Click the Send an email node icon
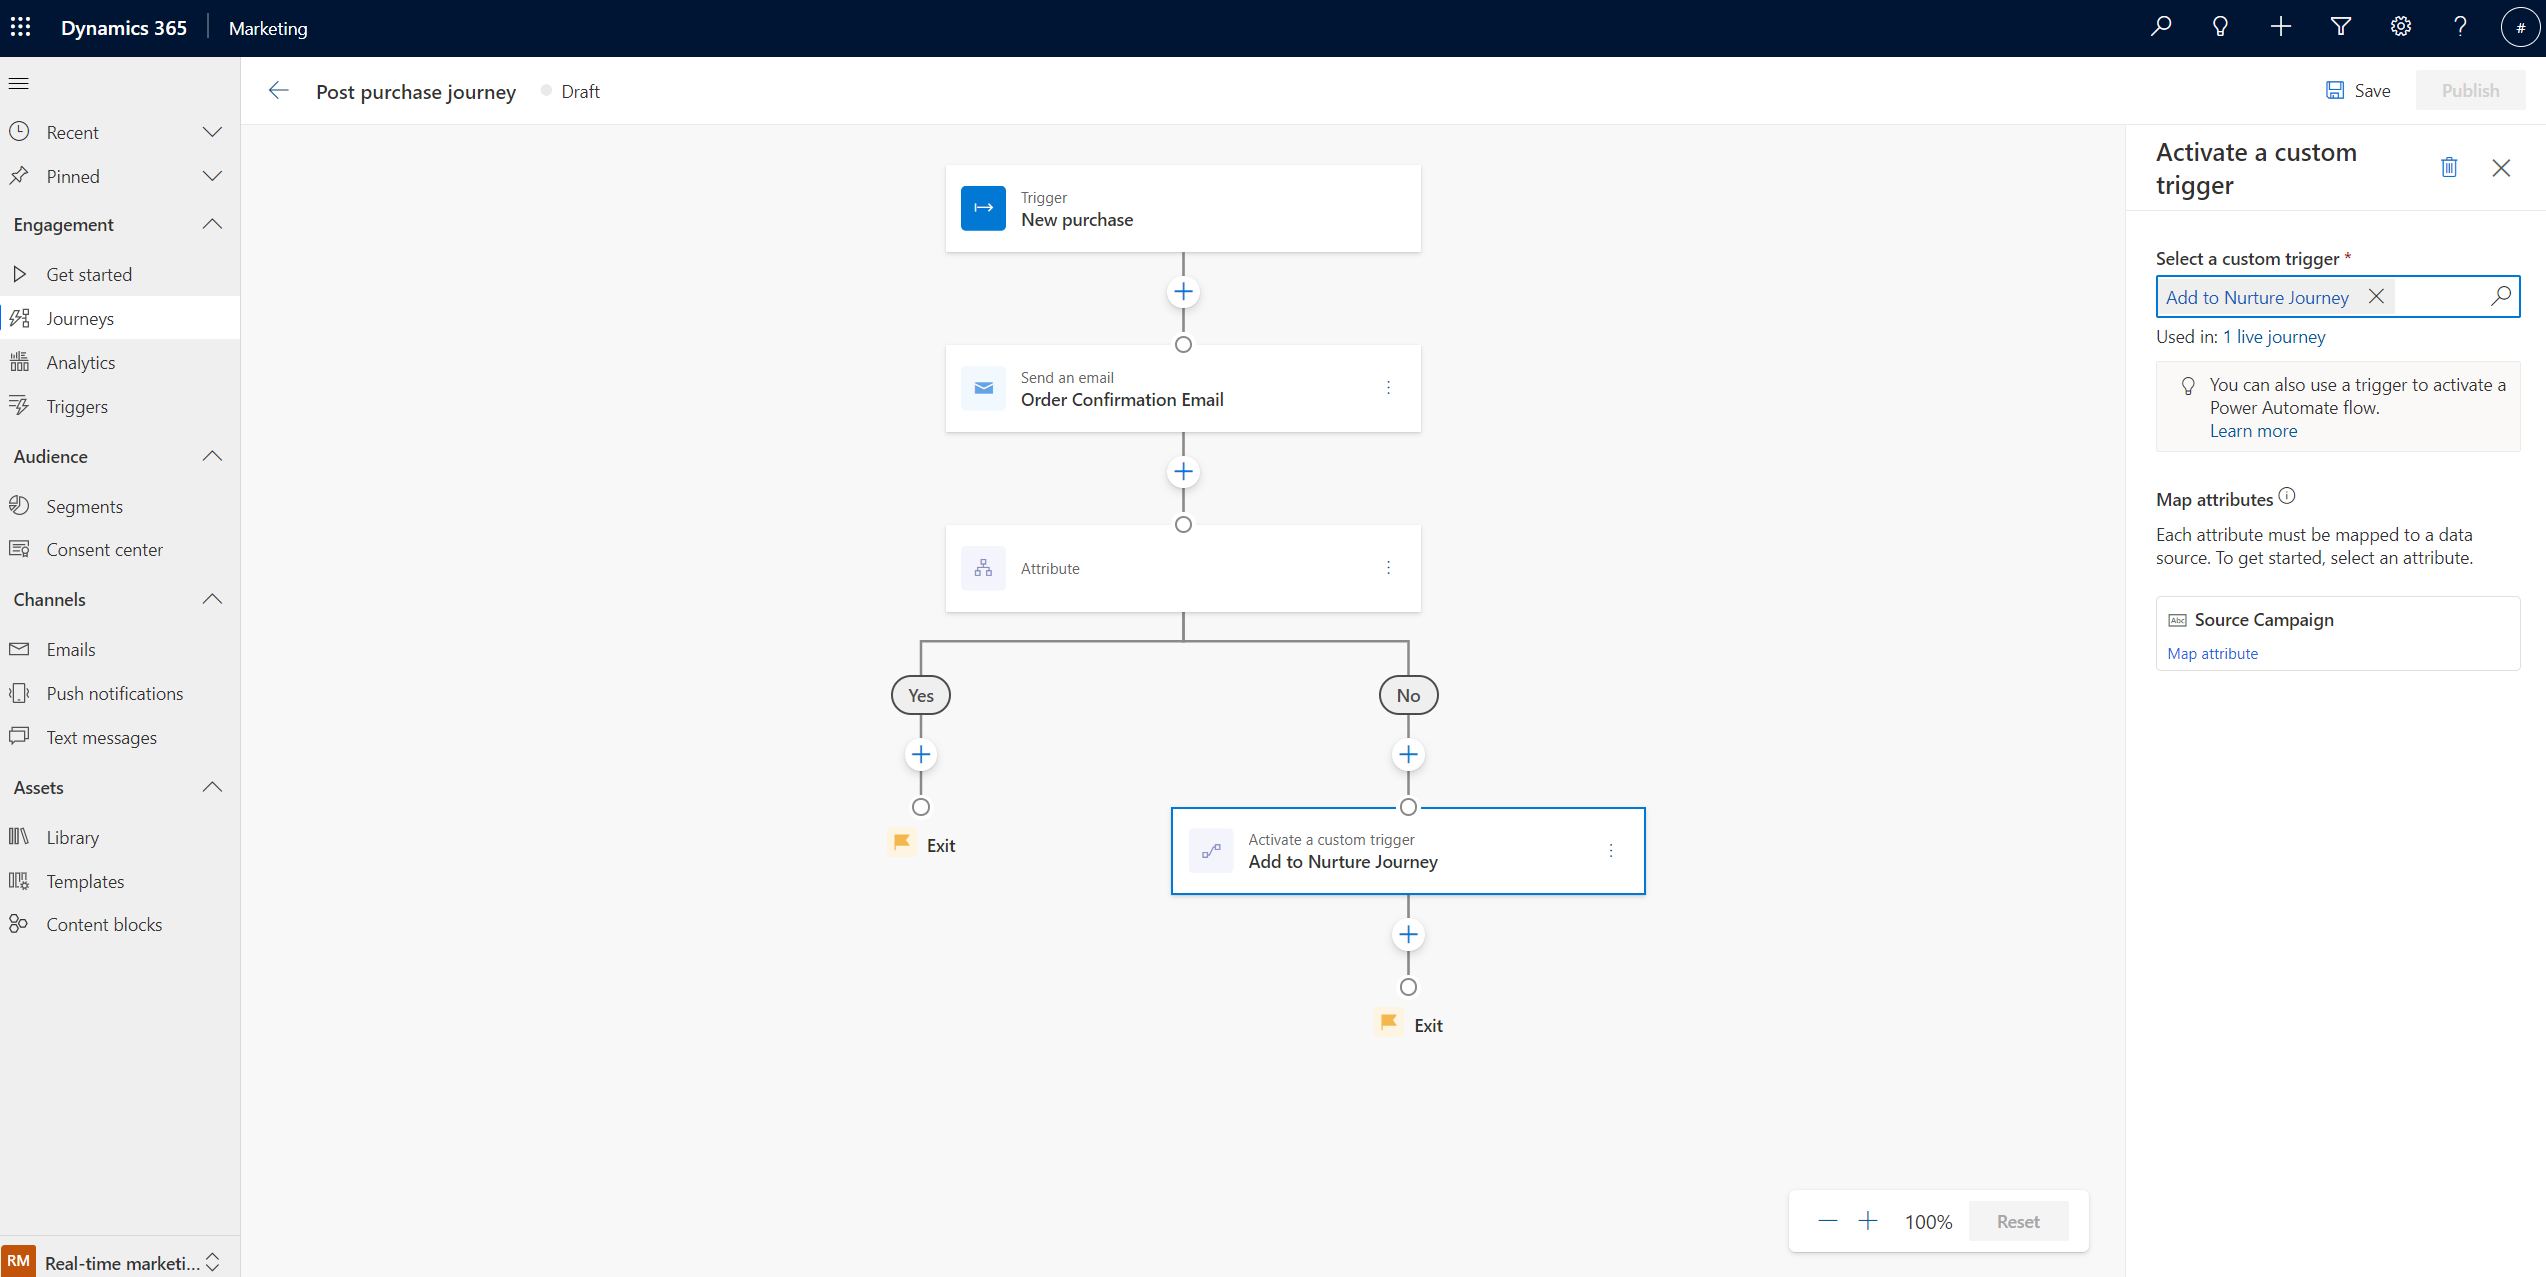The width and height of the screenshot is (2546, 1277). (x=982, y=388)
